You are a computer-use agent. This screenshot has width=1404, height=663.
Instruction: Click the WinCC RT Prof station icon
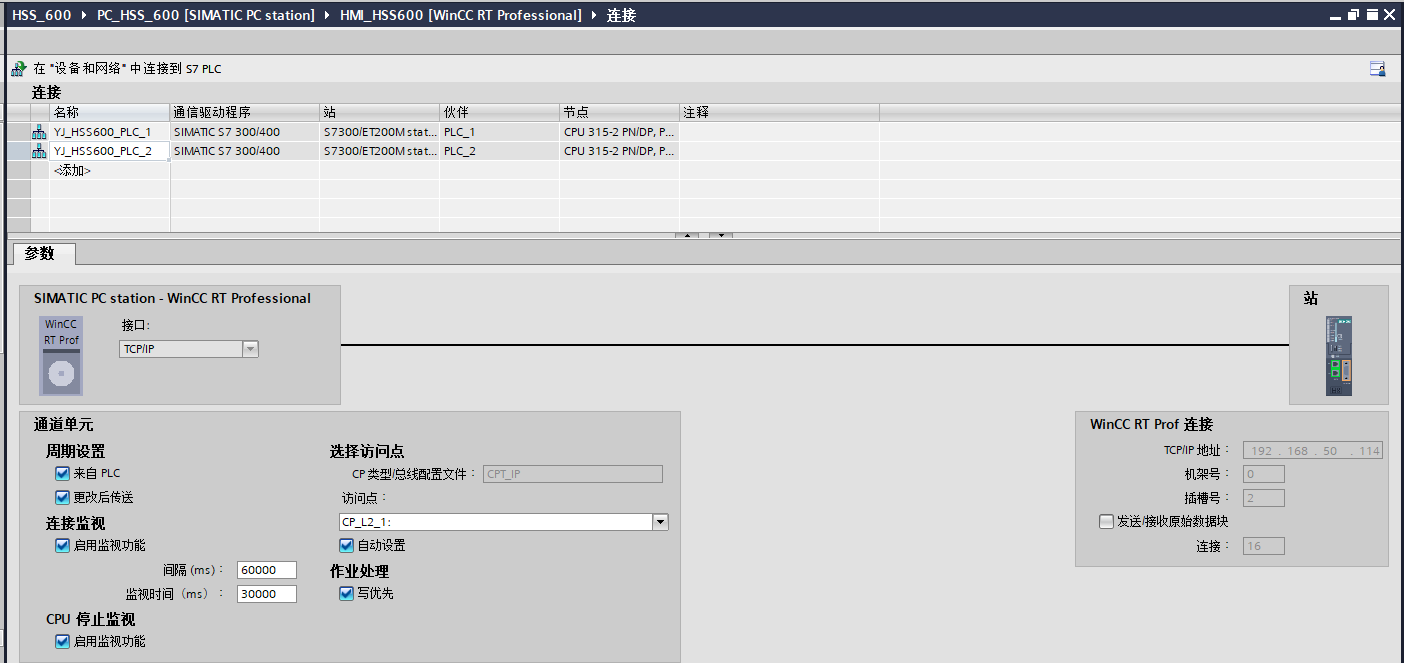click(61, 355)
